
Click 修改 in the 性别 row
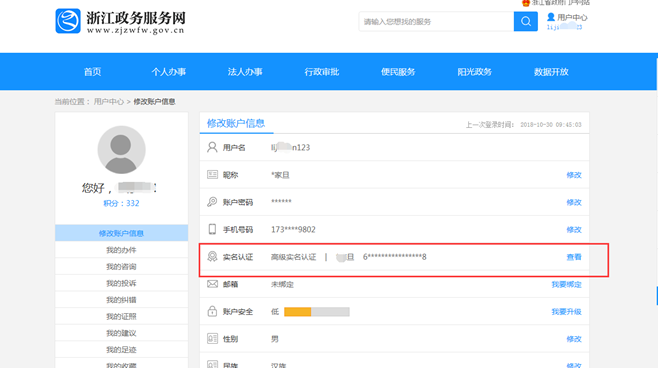574,339
